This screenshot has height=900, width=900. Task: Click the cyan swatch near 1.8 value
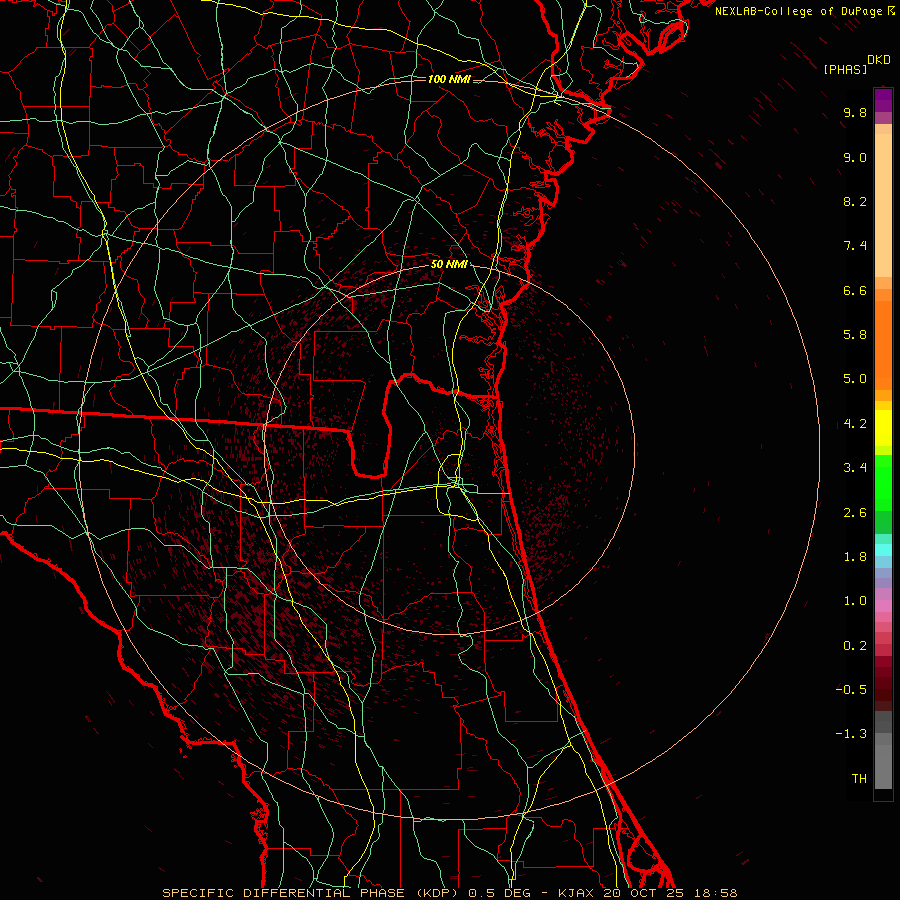click(883, 549)
